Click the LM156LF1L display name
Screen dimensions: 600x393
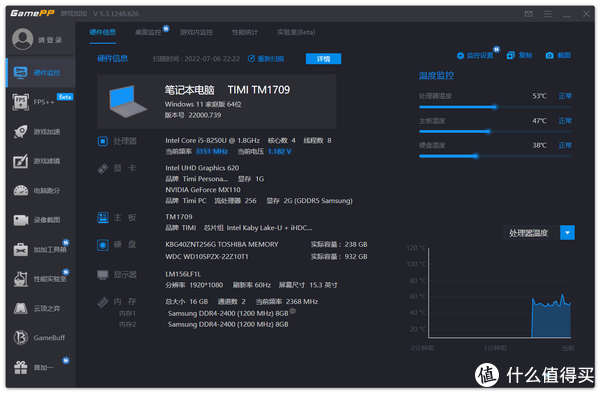pos(183,274)
